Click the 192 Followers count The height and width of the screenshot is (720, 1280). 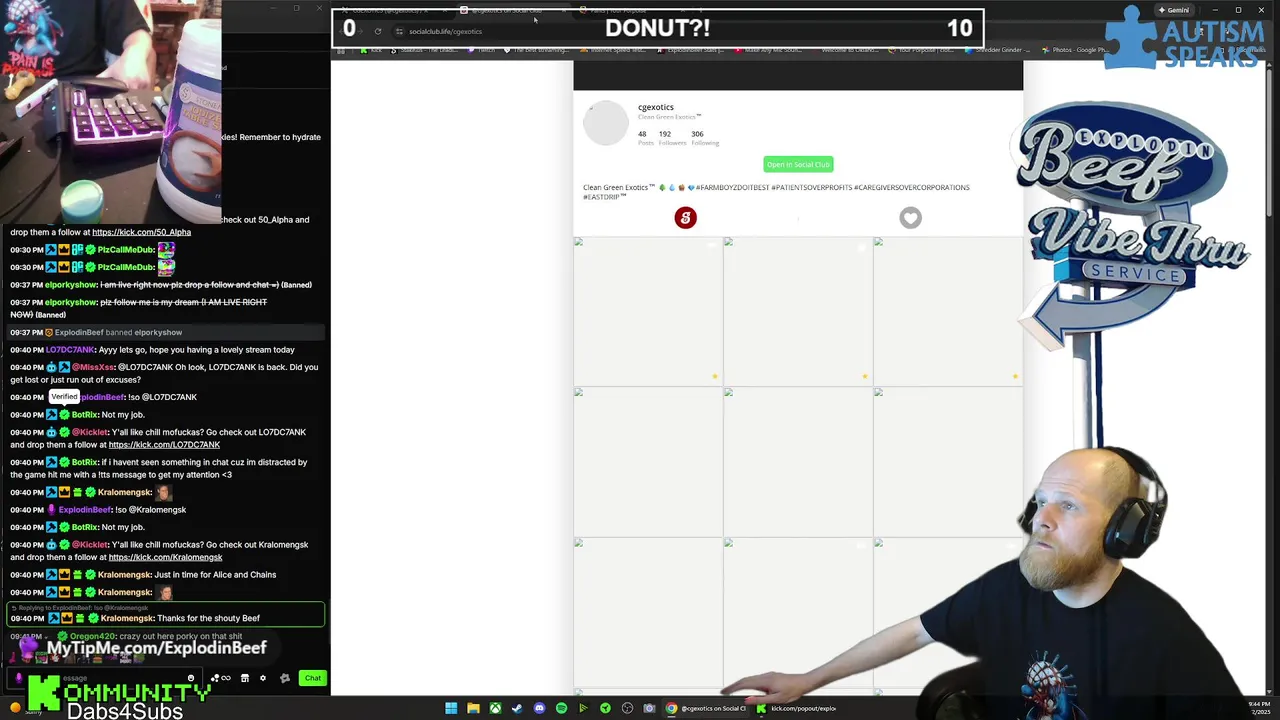[671, 138]
